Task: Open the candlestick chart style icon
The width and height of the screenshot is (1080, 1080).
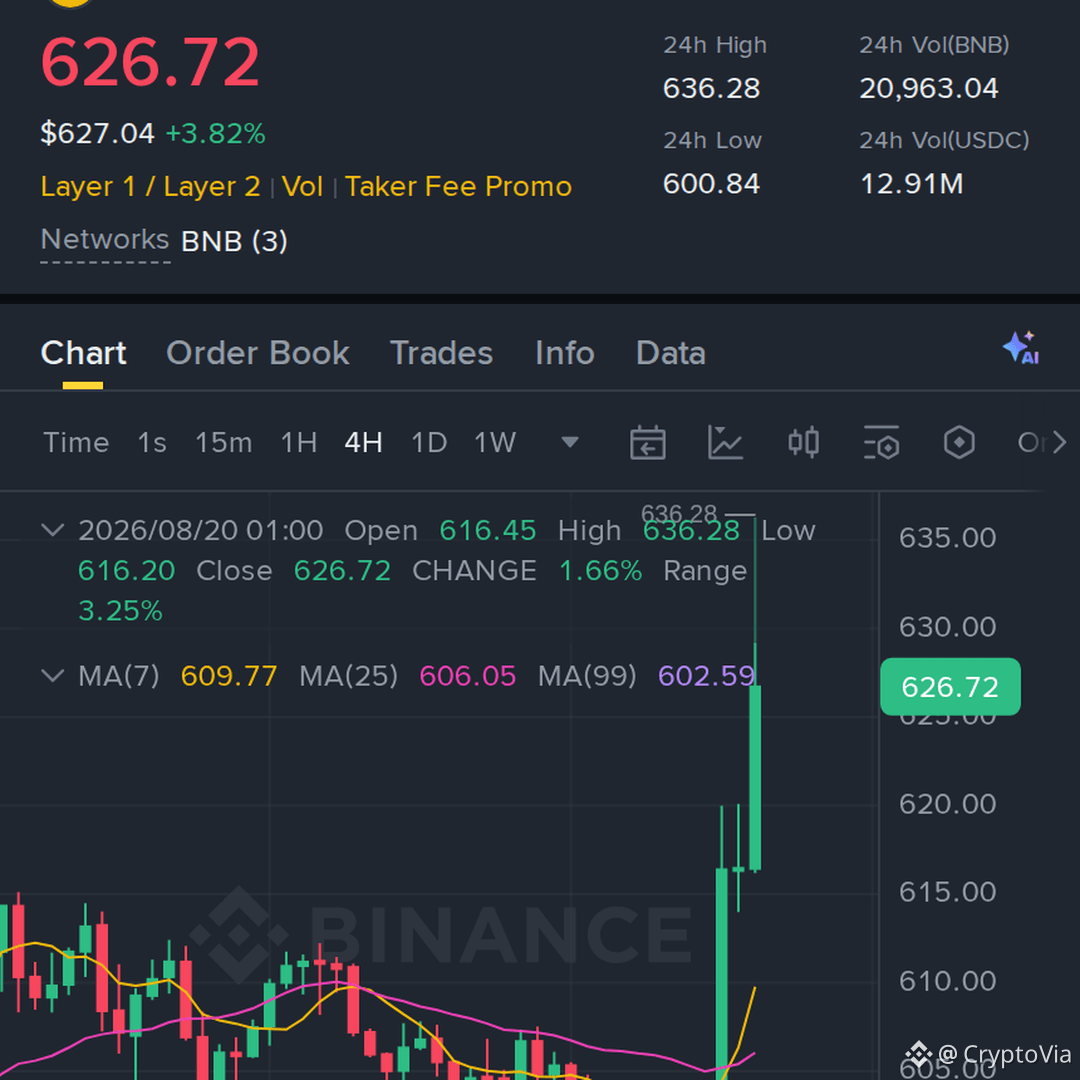Action: 804,442
